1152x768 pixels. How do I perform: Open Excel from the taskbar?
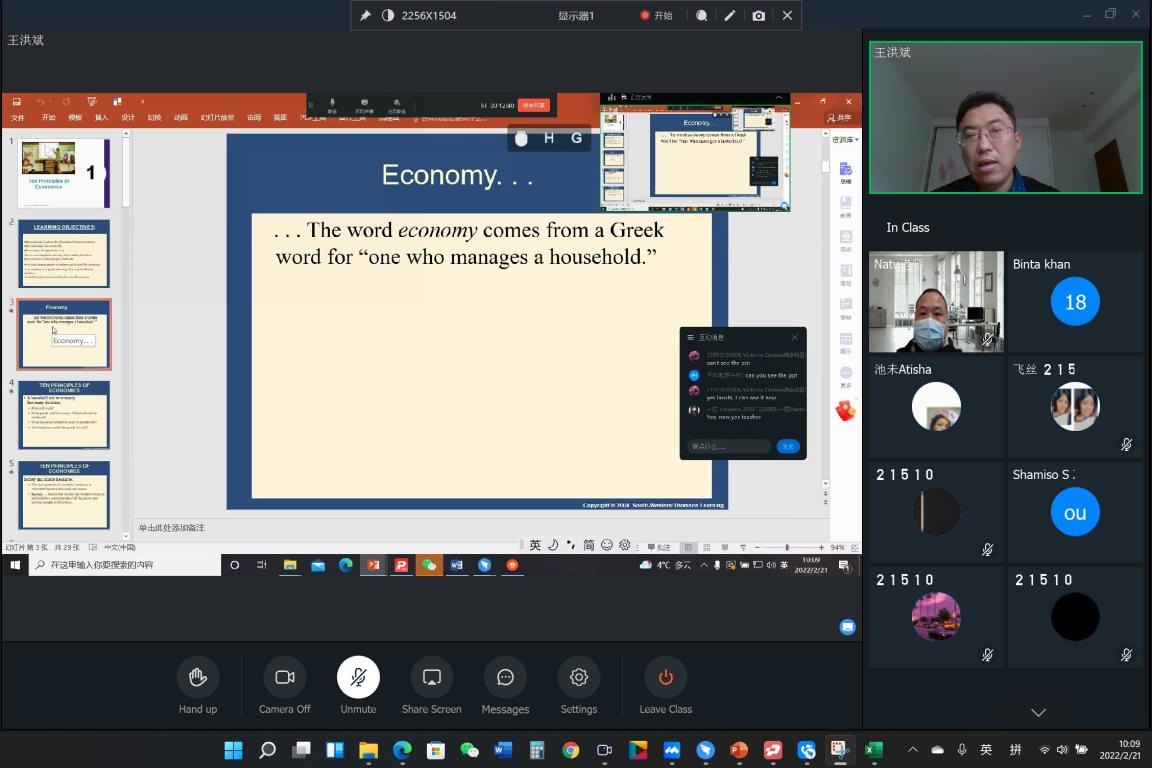(873, 750)
